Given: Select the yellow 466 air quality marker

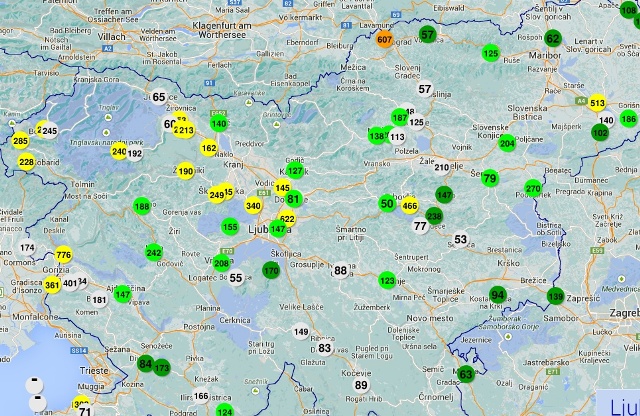Looking at the screenshot, I should [x=410, y=206].
